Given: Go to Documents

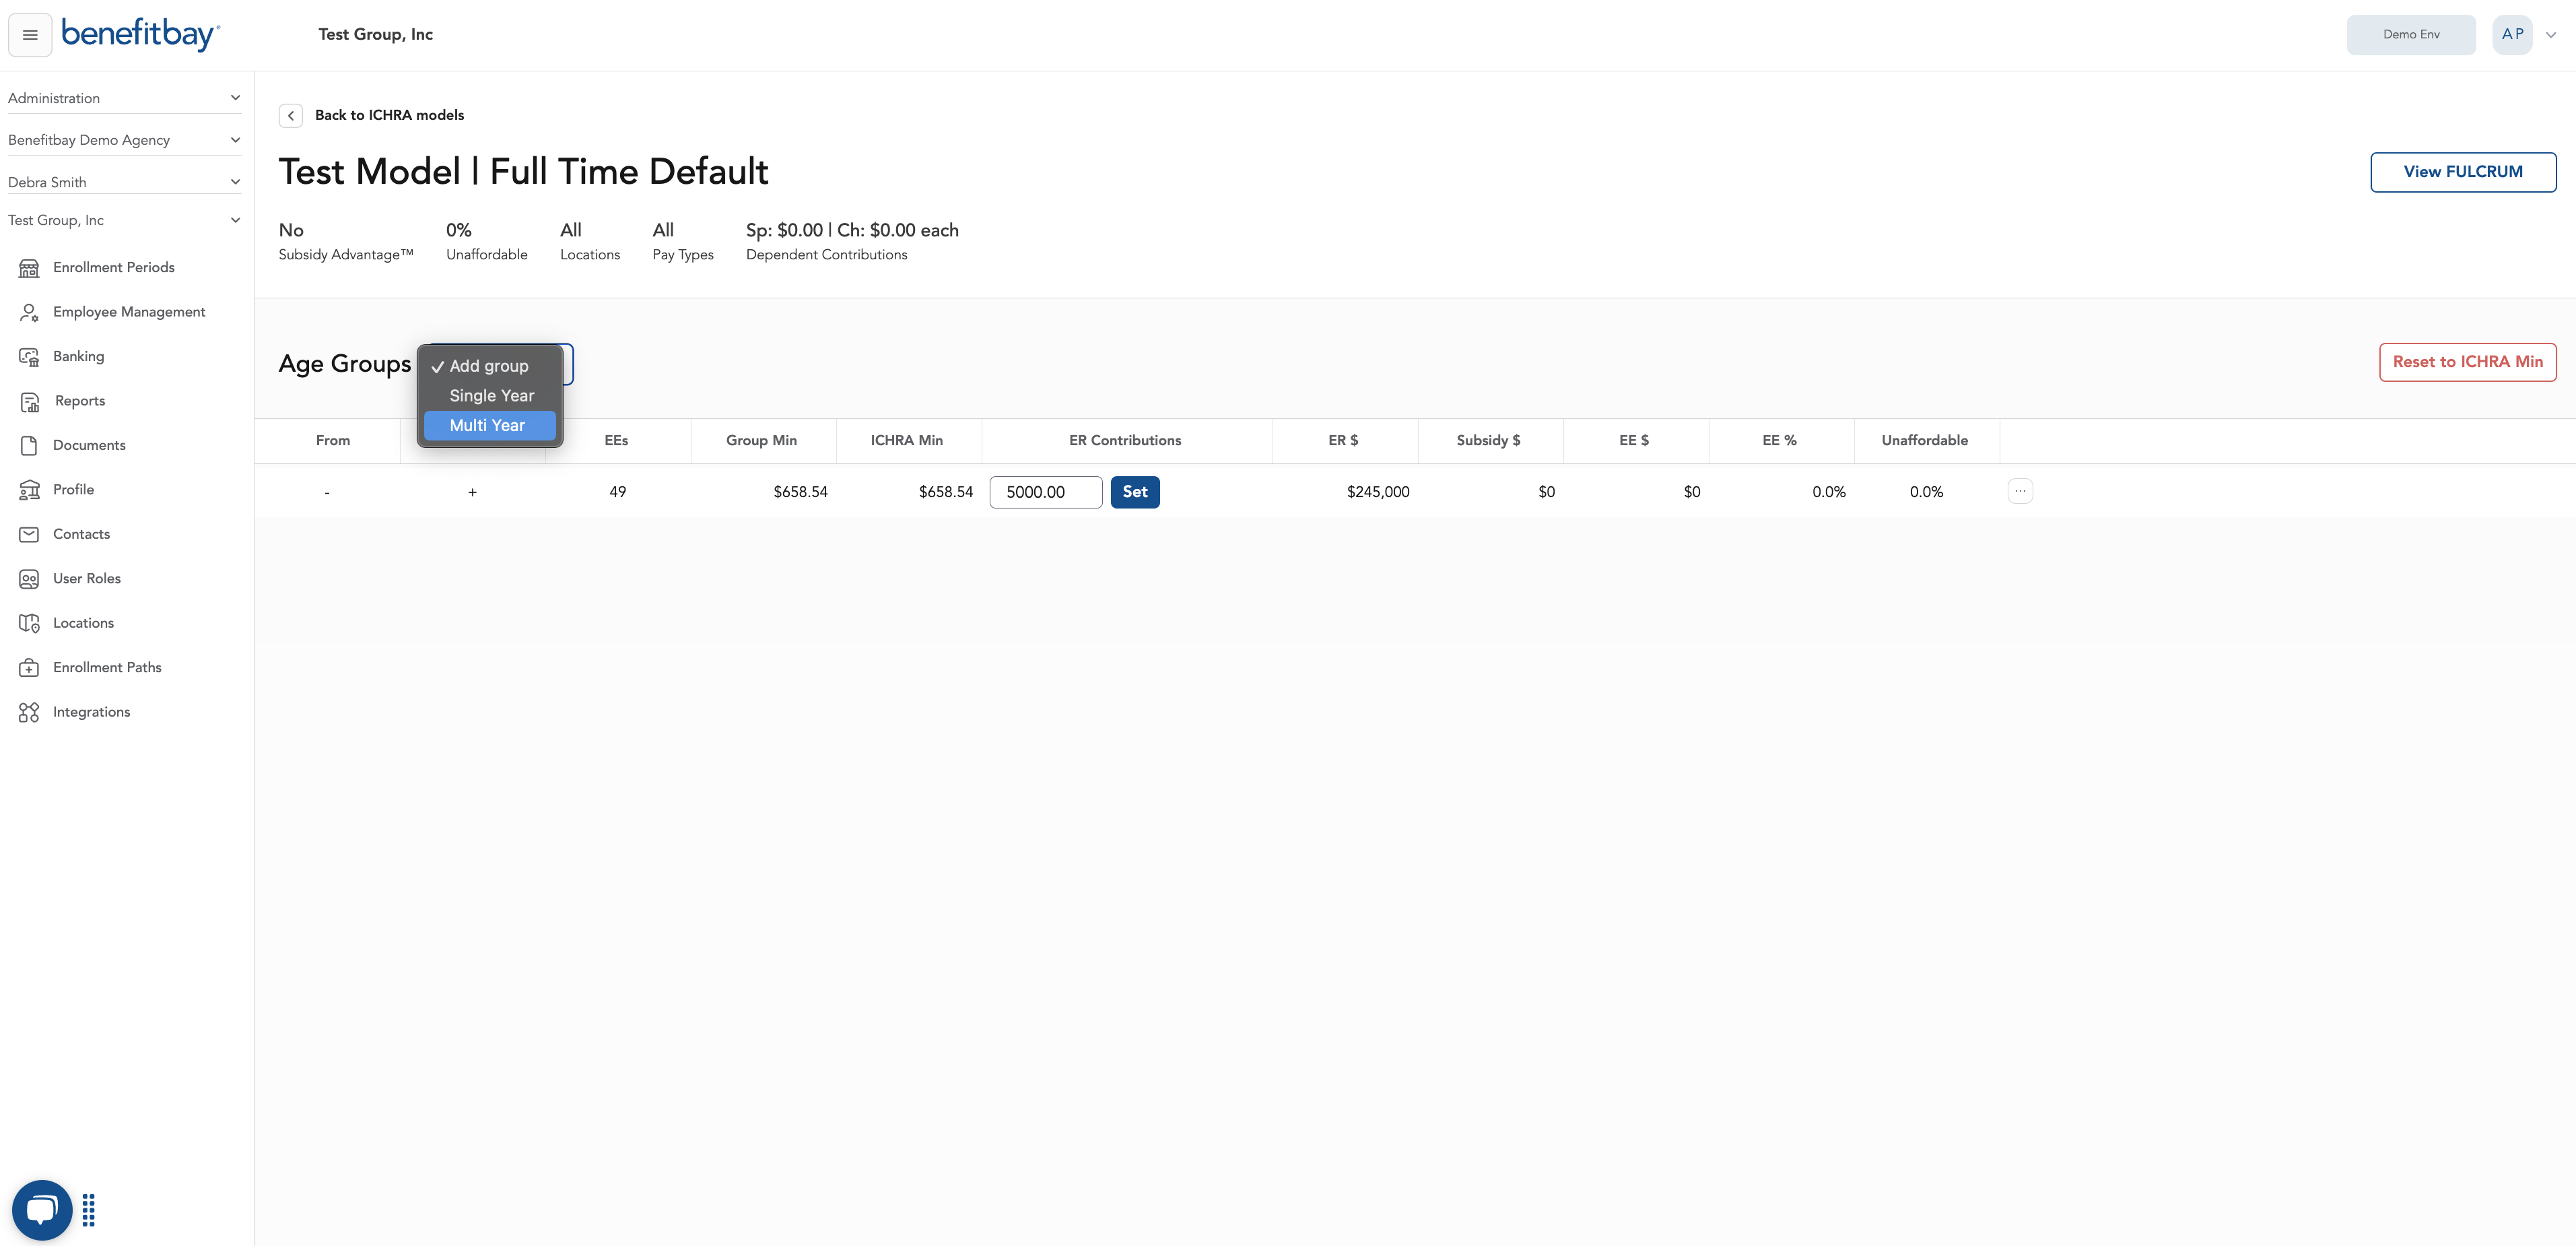Looking at the screenshot, I should [x=89, y=446].
